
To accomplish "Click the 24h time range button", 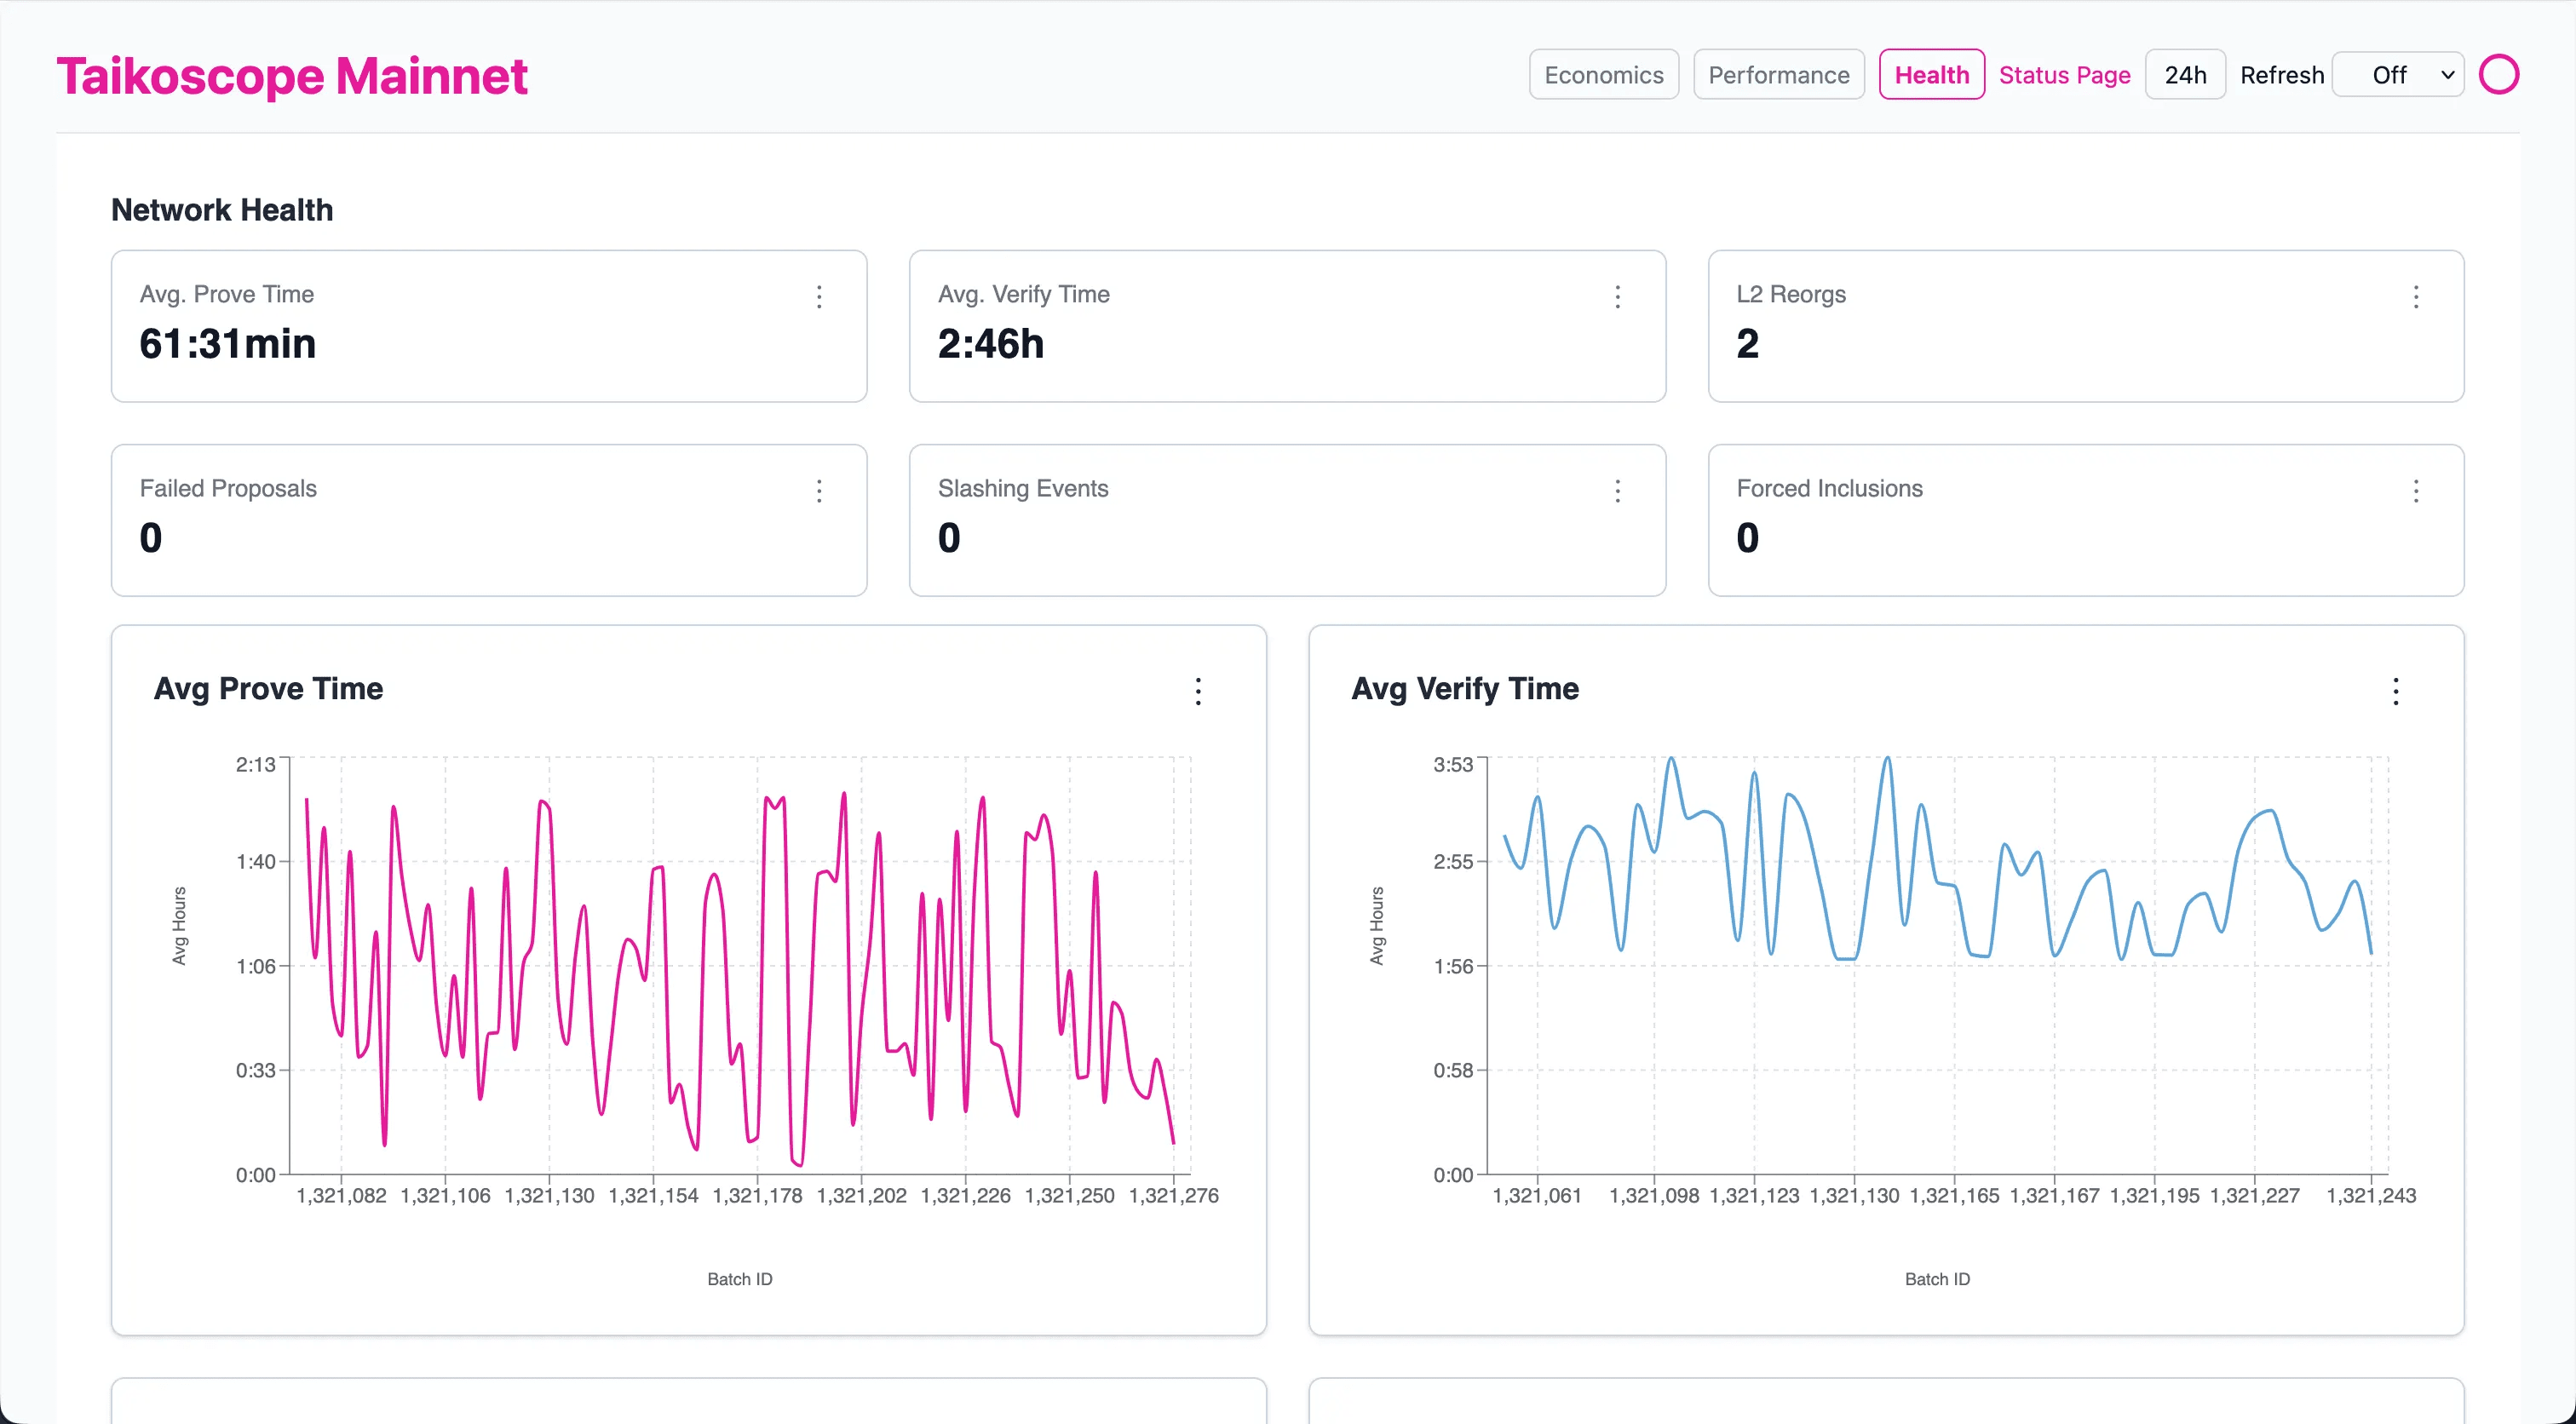I will point(2185,74).
